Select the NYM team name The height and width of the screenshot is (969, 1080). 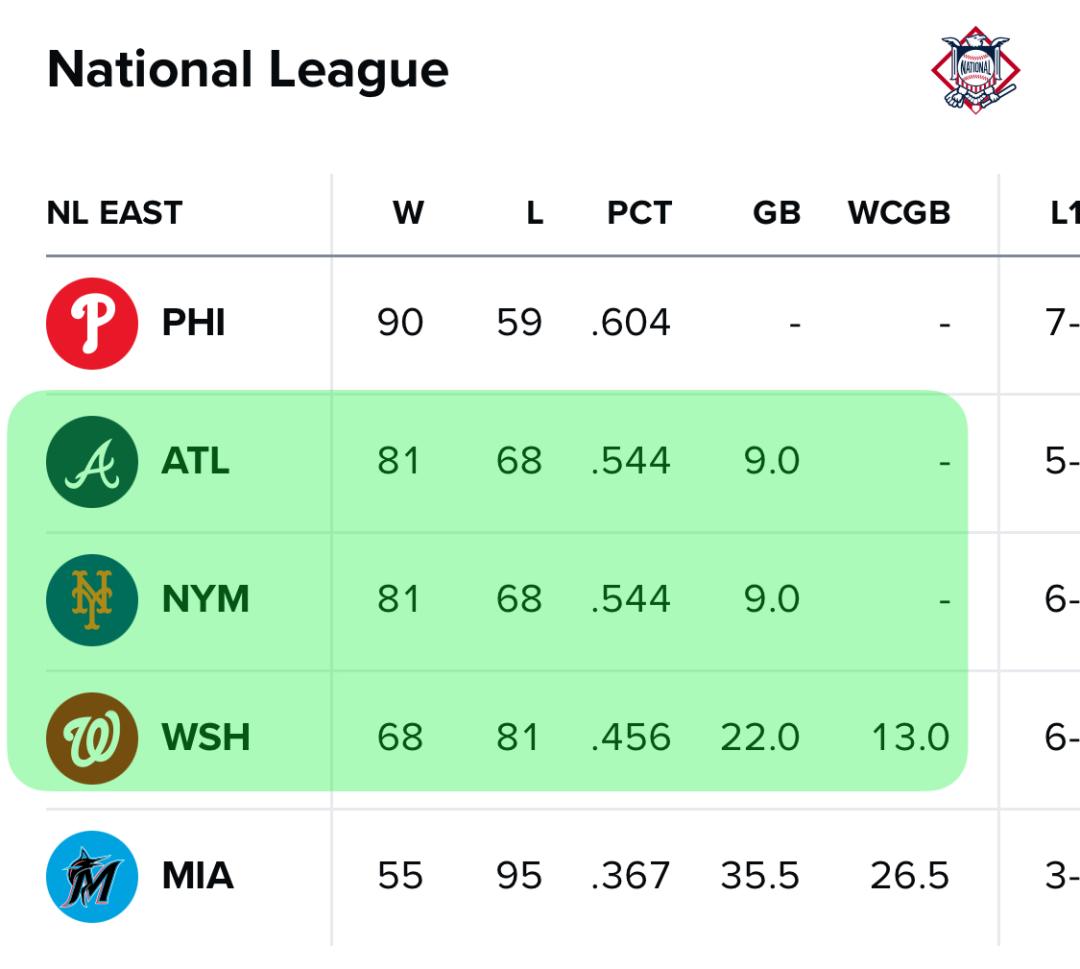pos(205,599)
